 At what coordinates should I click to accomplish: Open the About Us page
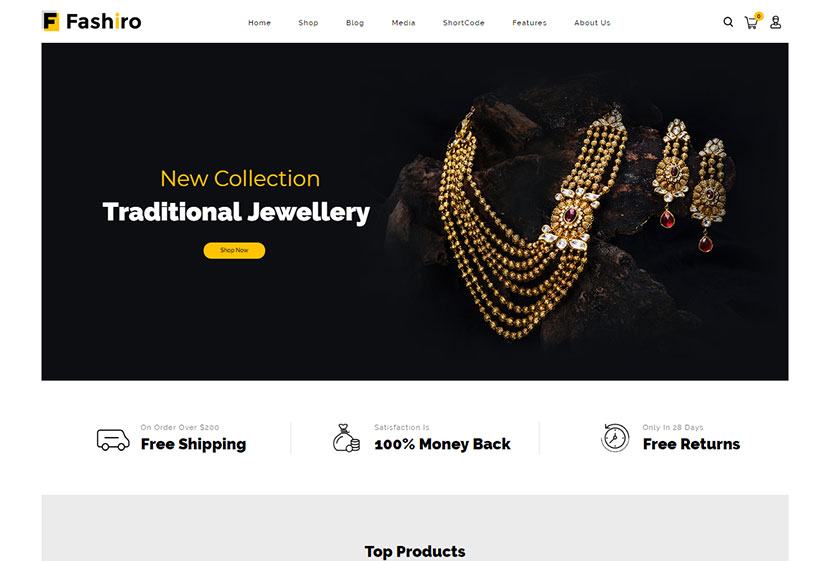coord(592,23)
